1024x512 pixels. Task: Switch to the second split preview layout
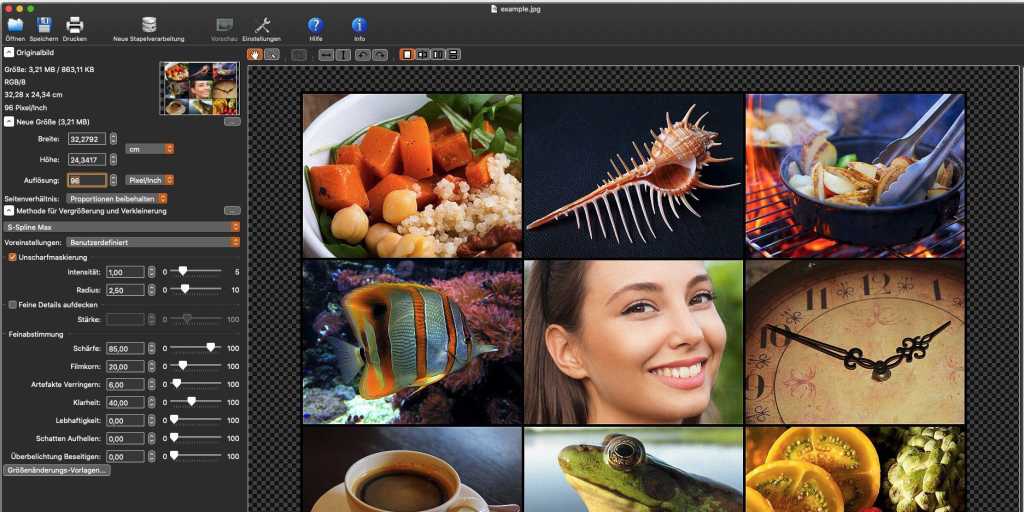(x=423, y=55)
